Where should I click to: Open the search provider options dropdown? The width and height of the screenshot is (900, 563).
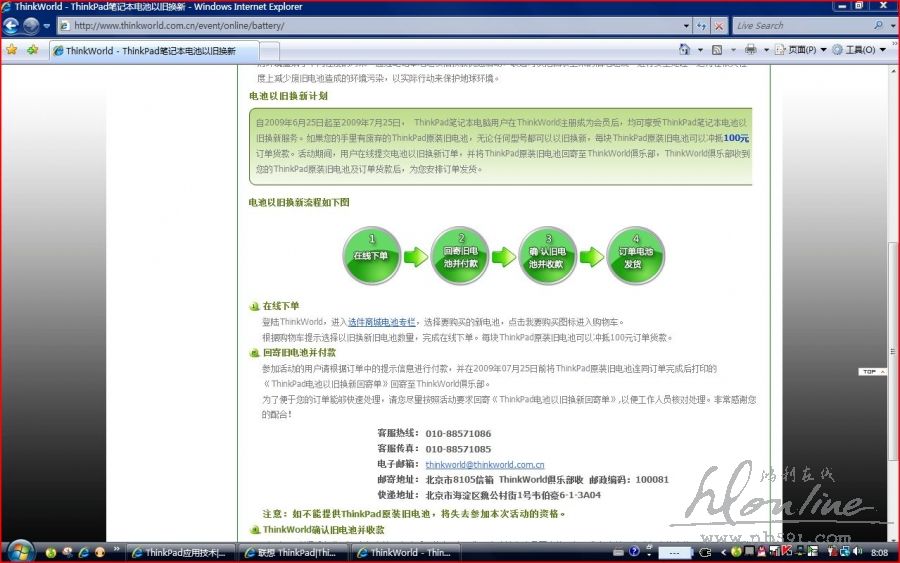coord(893,26)
